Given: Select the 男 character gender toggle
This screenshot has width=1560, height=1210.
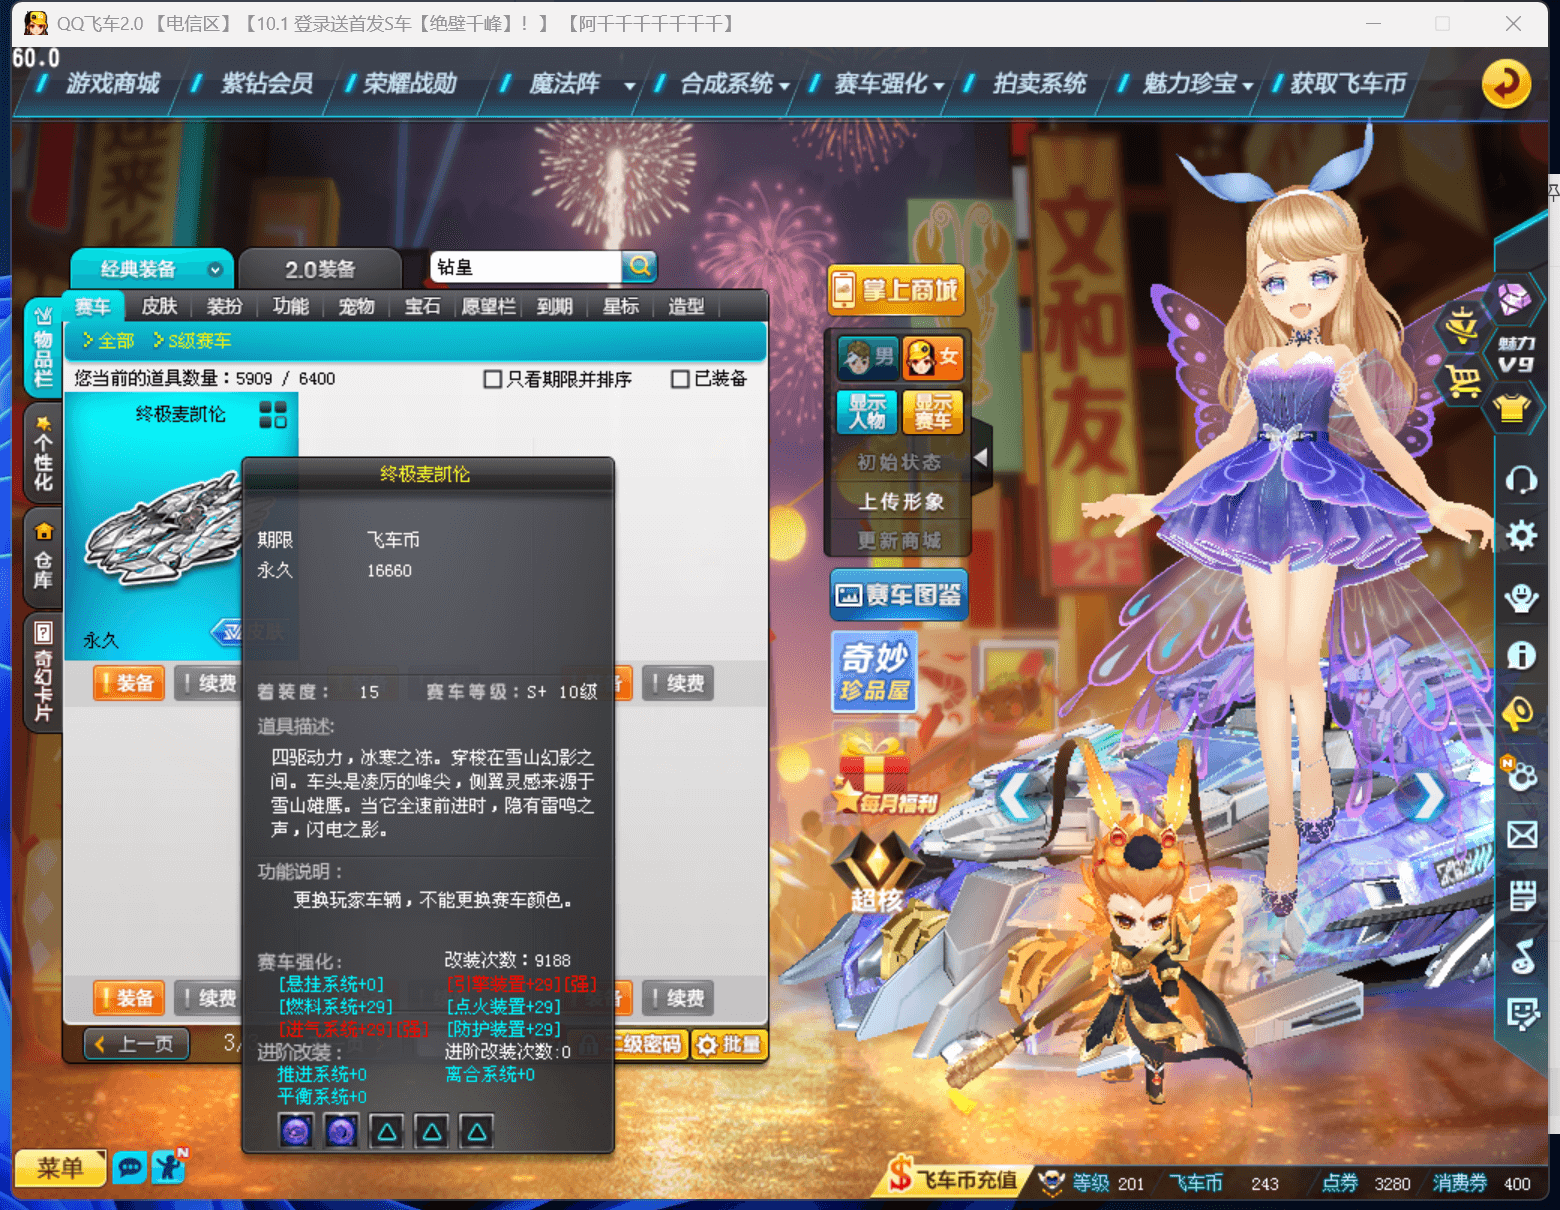Looking at the screenshot, I should [868, 357].
